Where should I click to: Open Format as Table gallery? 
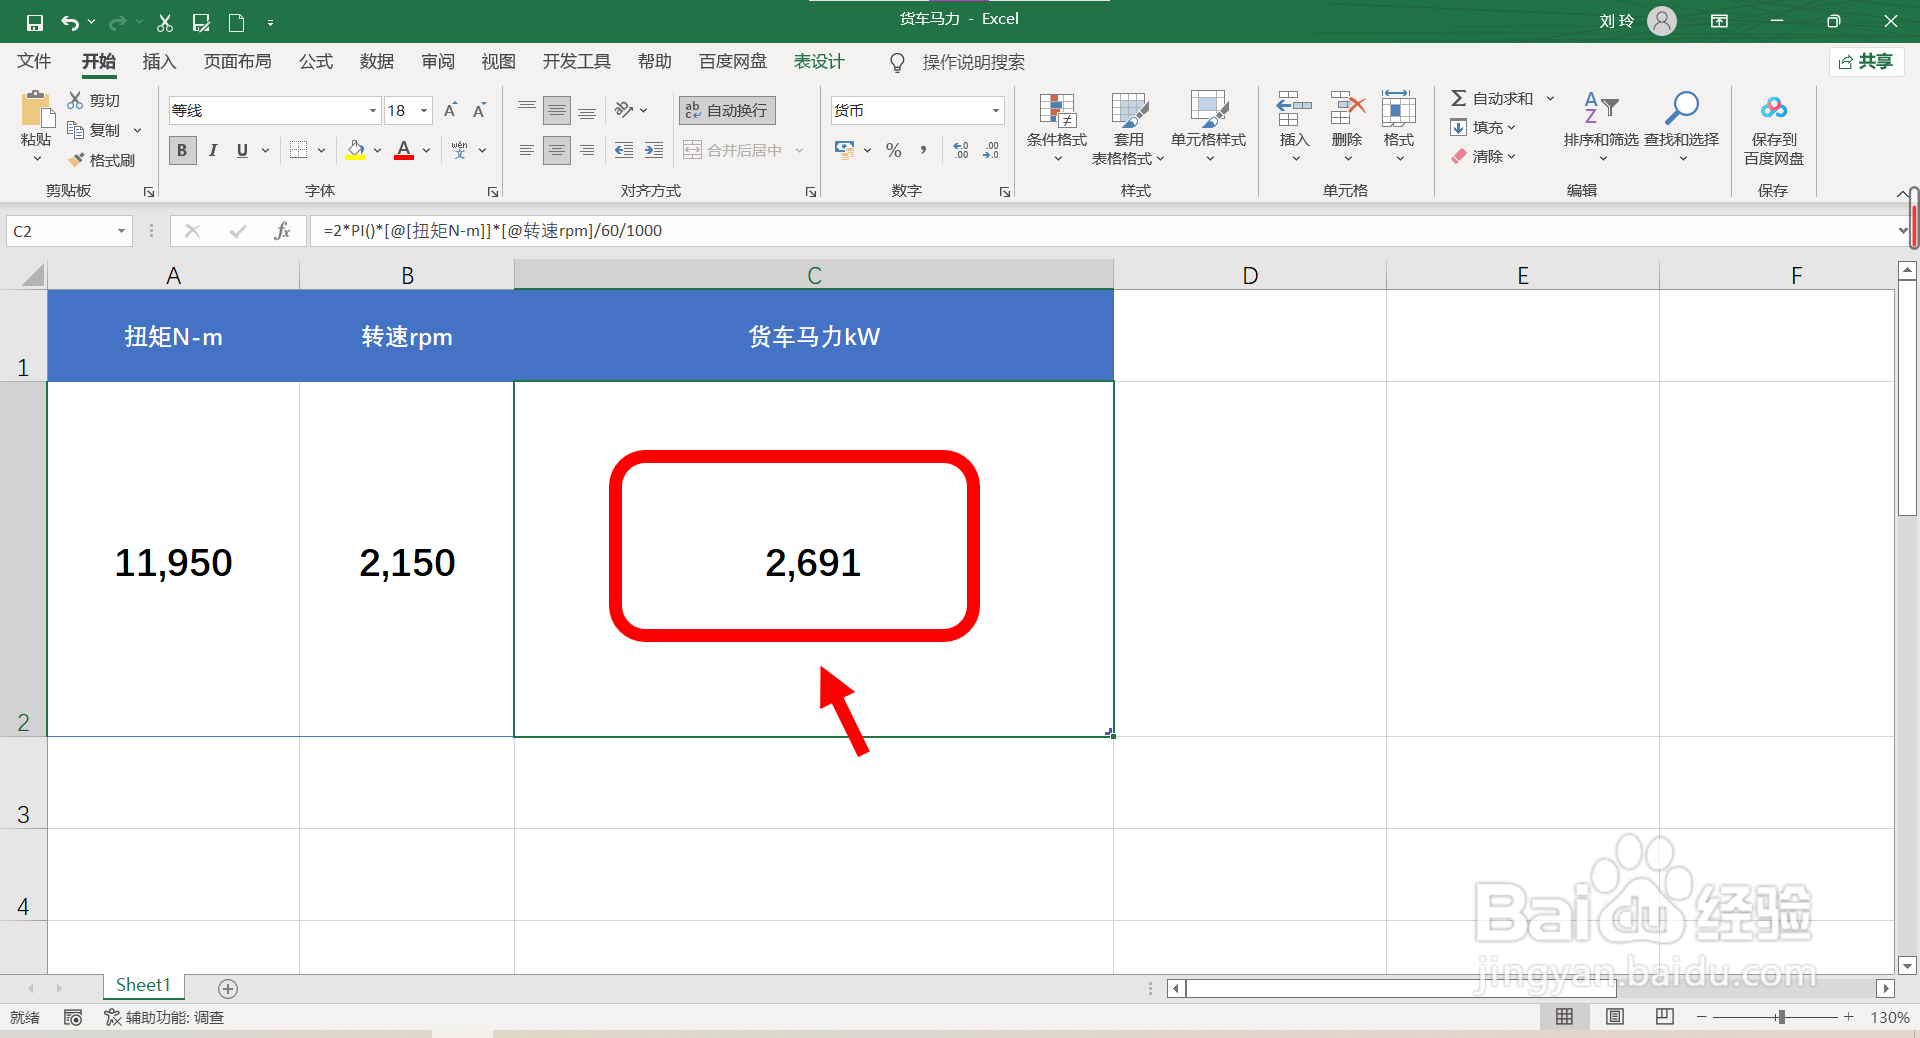tap(1129, 128)
